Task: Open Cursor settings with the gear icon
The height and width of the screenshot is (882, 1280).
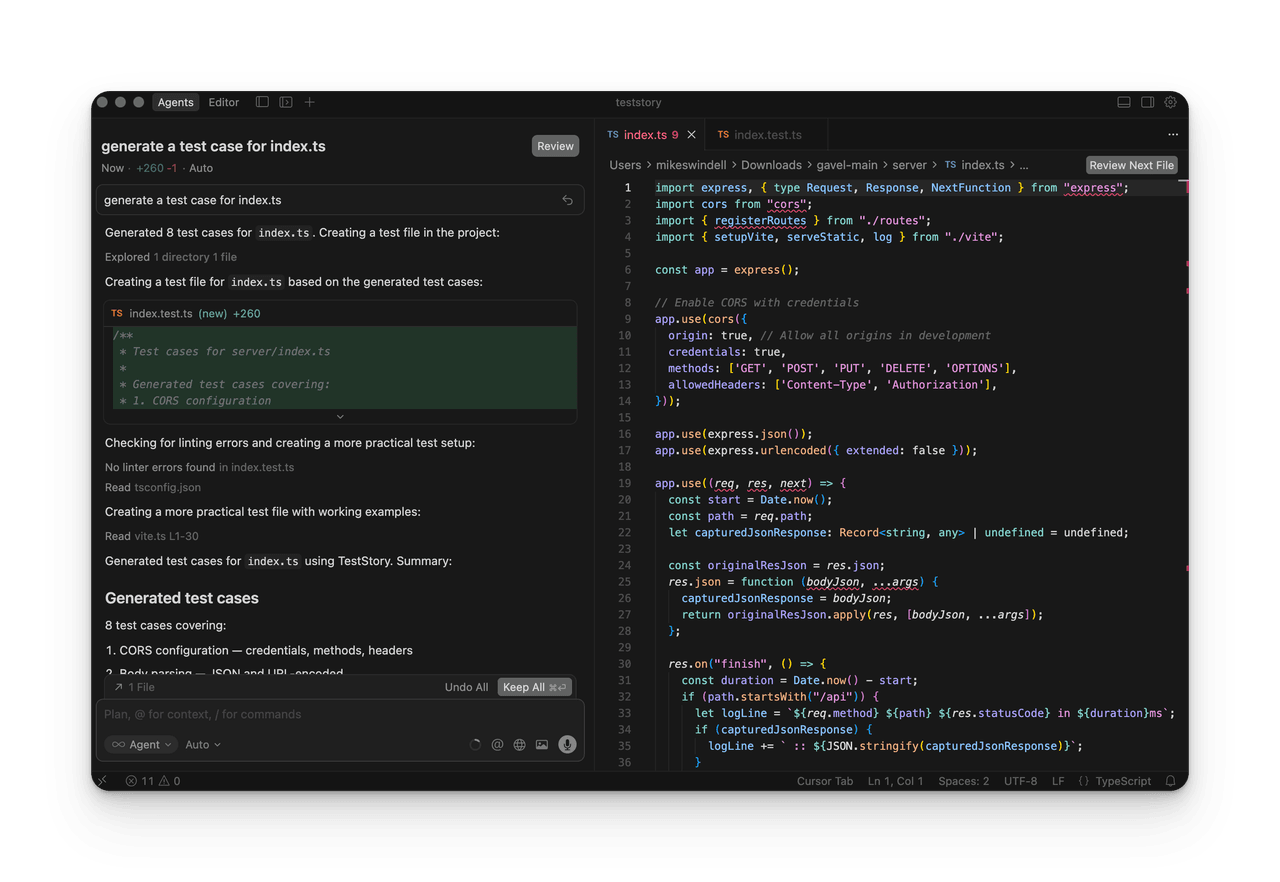Action: tap(1170, 102)
